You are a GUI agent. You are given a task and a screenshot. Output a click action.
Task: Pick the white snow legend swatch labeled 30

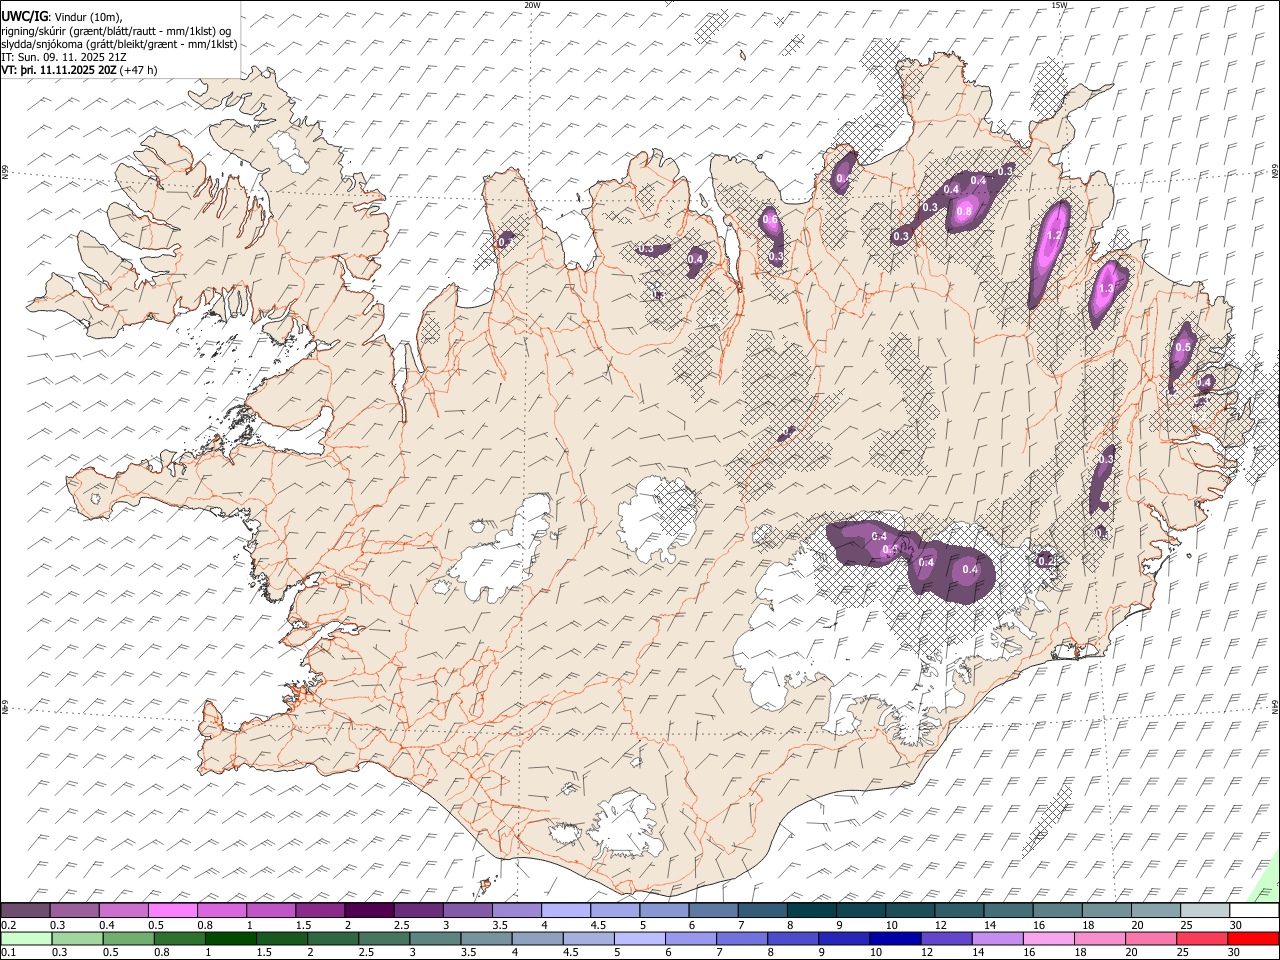(x=1253, y=911)
